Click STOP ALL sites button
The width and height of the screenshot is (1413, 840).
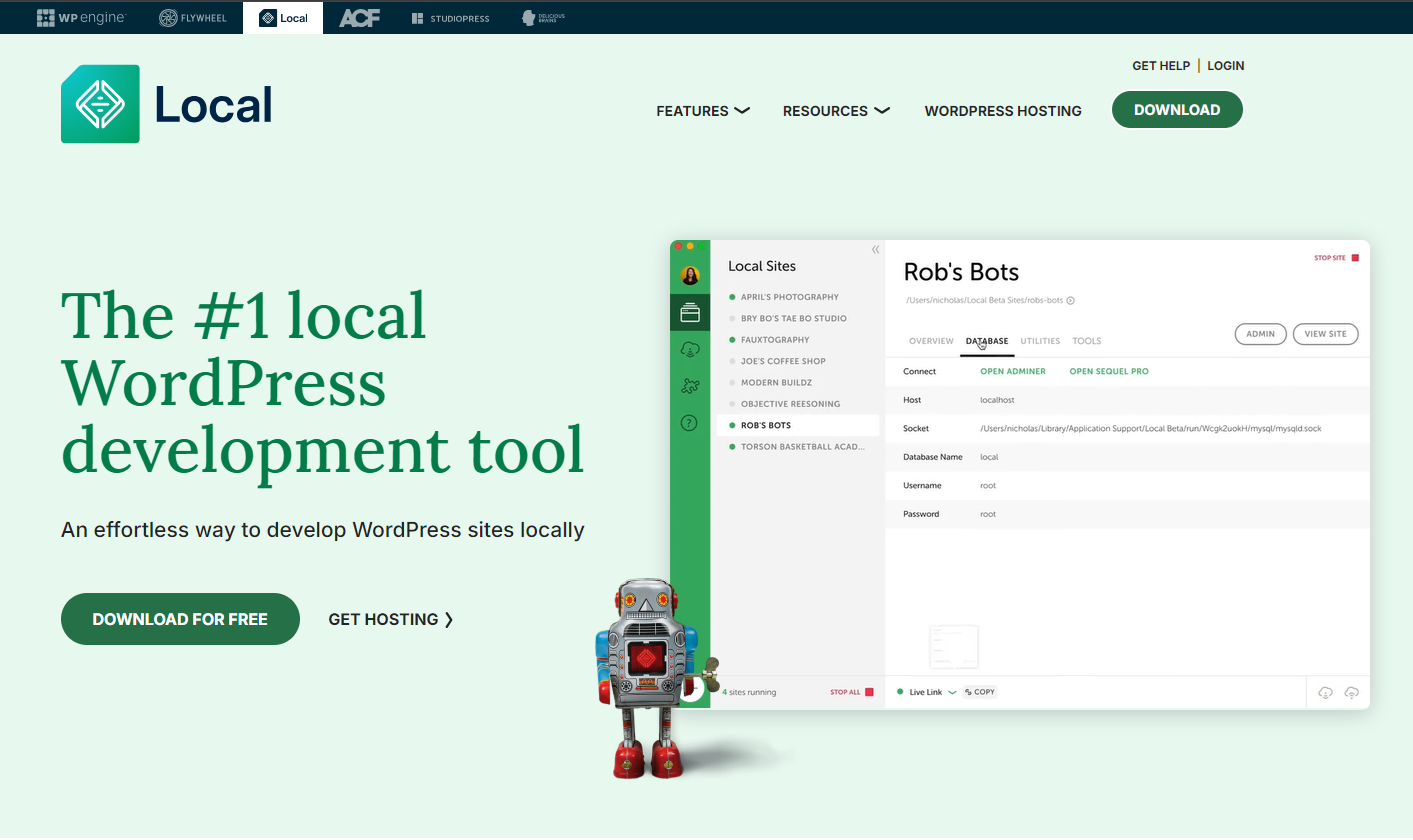(x=852, y=692)
